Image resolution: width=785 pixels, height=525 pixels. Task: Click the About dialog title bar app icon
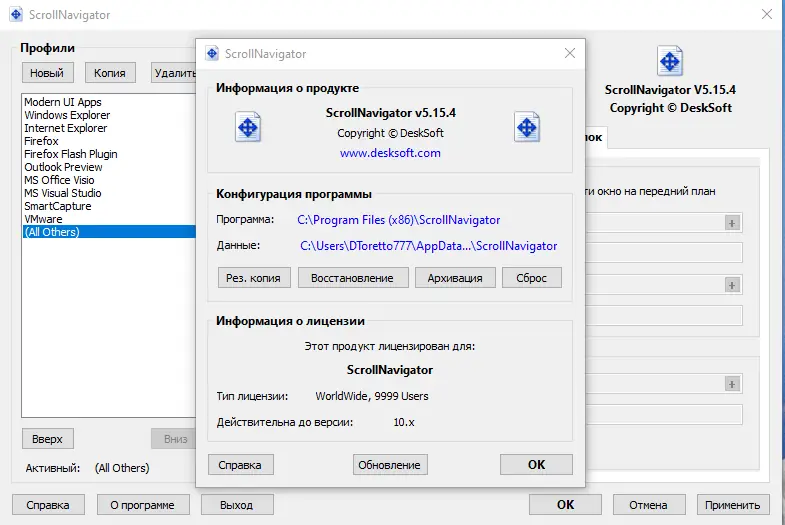click(212, 53)
